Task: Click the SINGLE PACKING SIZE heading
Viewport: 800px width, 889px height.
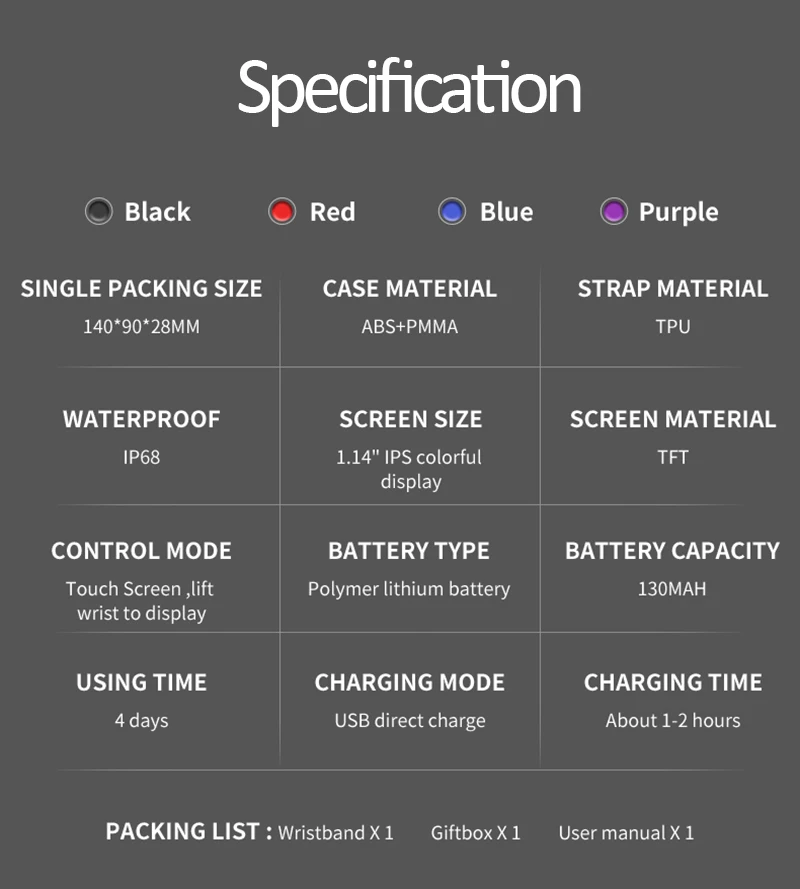Action: pyautogui.click(x=142, y=289)
